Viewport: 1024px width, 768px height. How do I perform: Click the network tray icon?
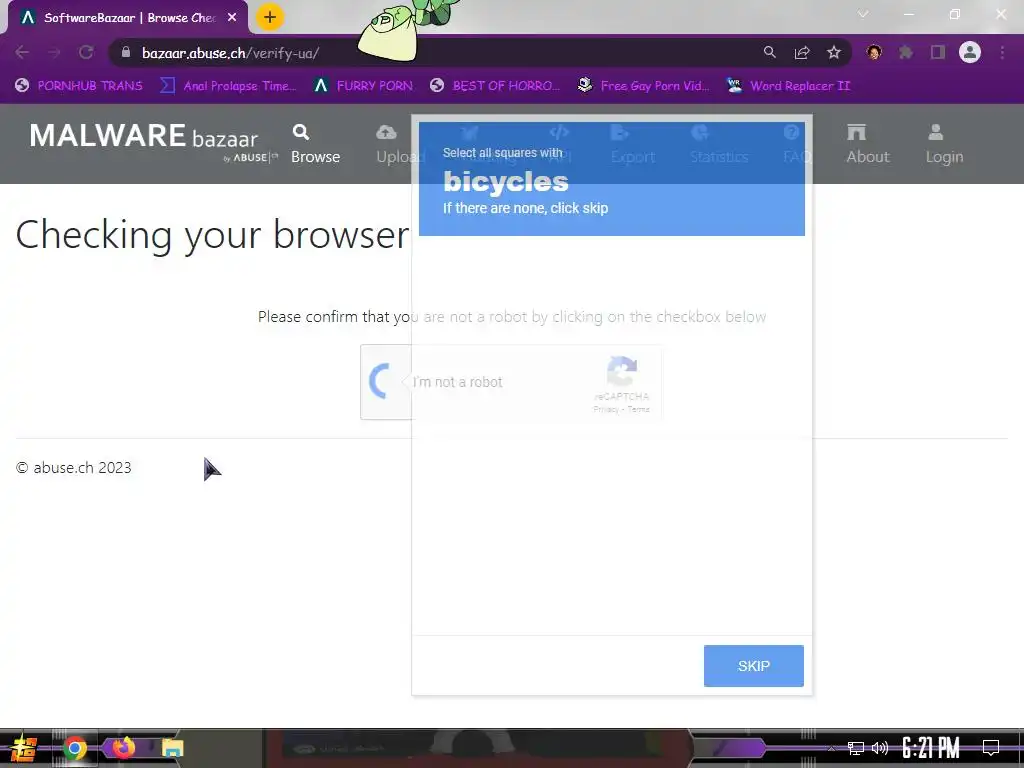pos(856,748)
